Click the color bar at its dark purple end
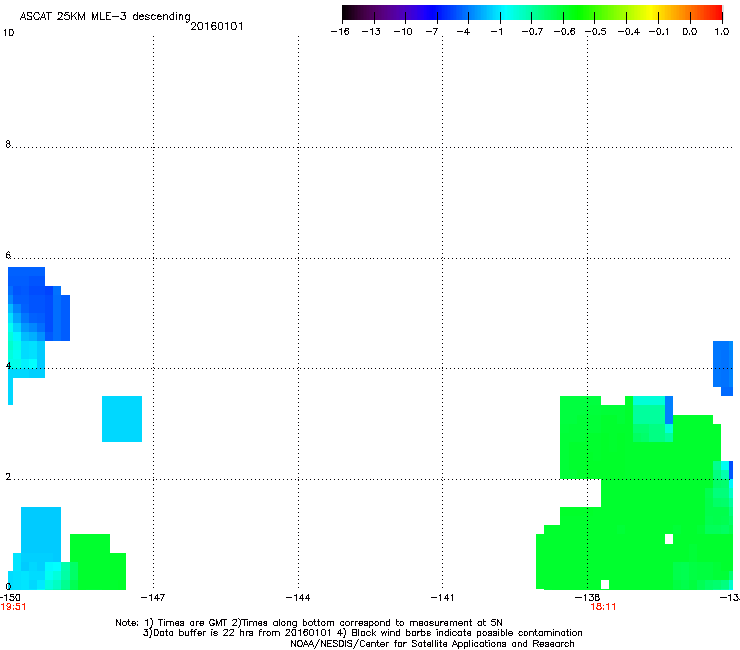 (x=352, y=13)
